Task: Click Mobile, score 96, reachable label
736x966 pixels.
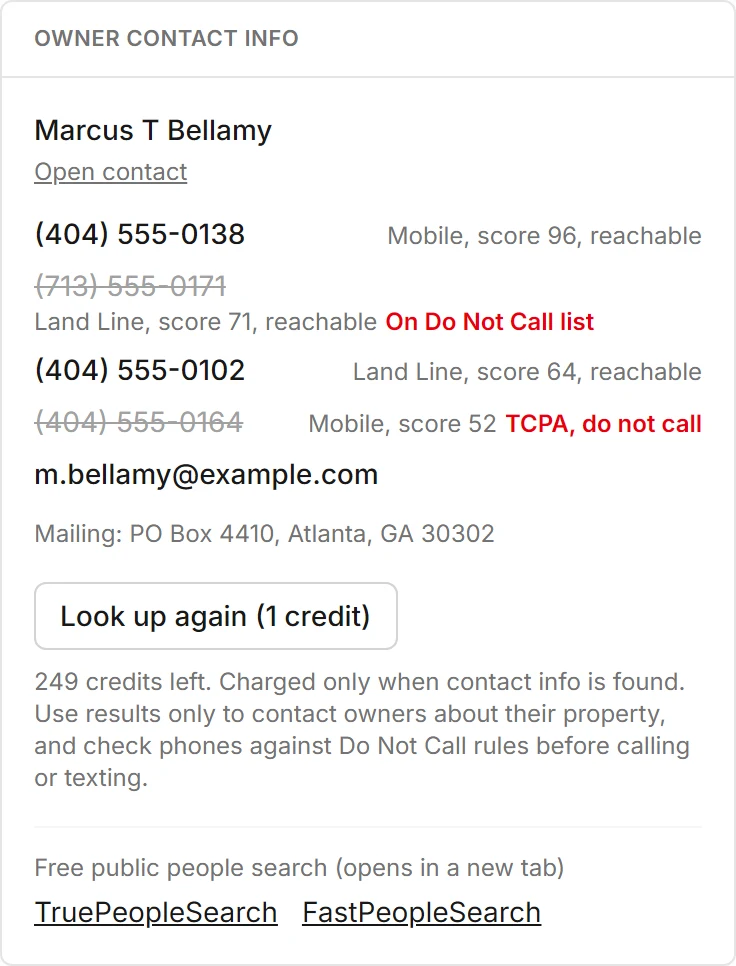Action: (x=544, y=236)
